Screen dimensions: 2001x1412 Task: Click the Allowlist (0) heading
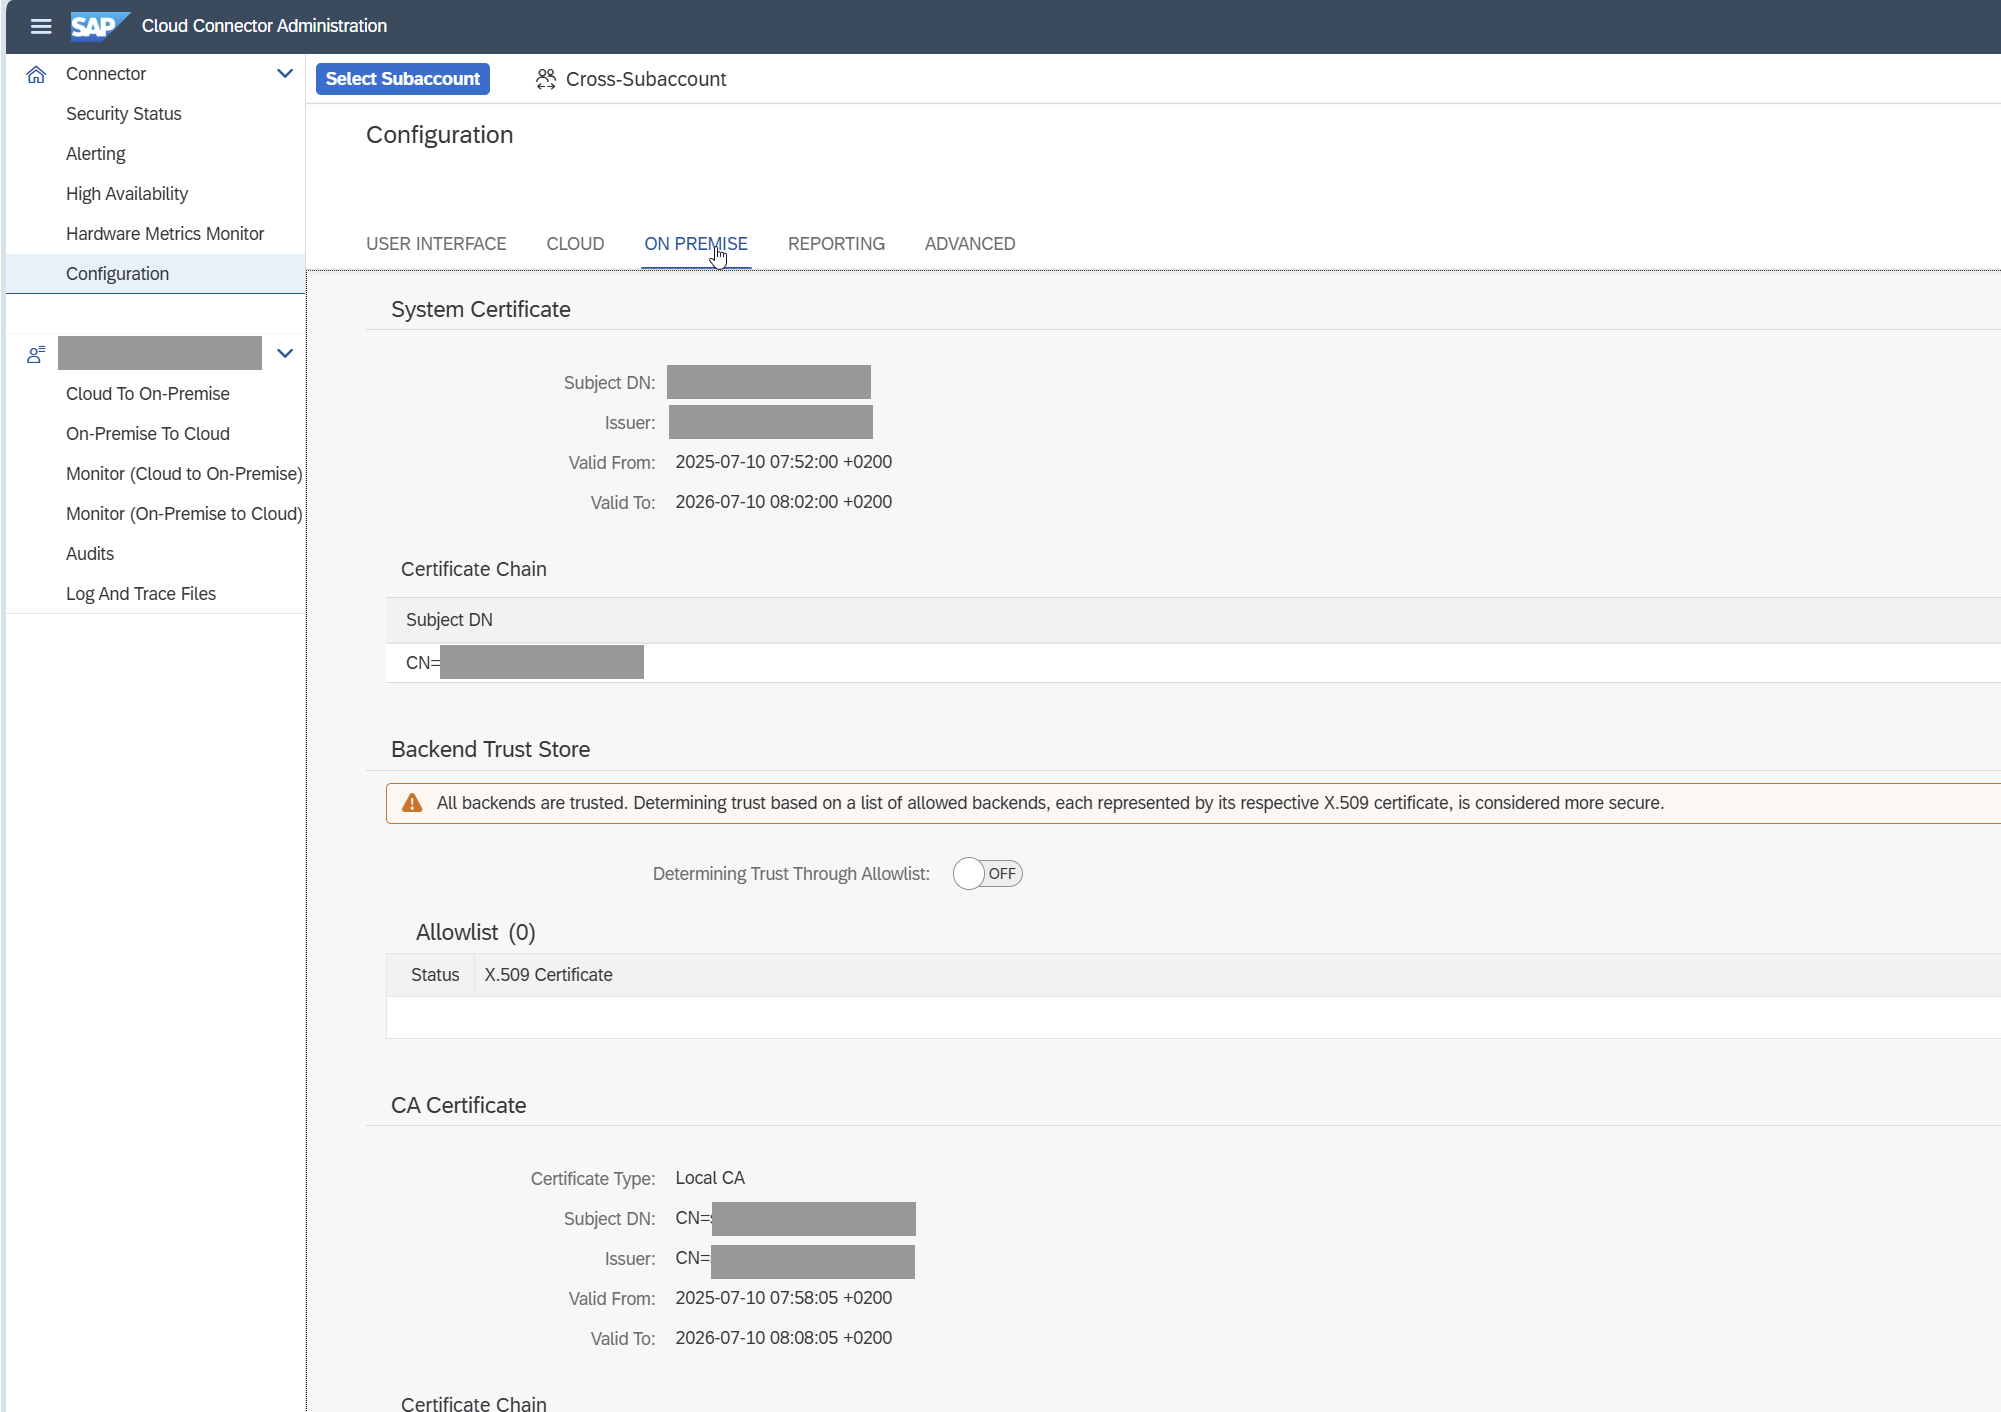[476, 932]
